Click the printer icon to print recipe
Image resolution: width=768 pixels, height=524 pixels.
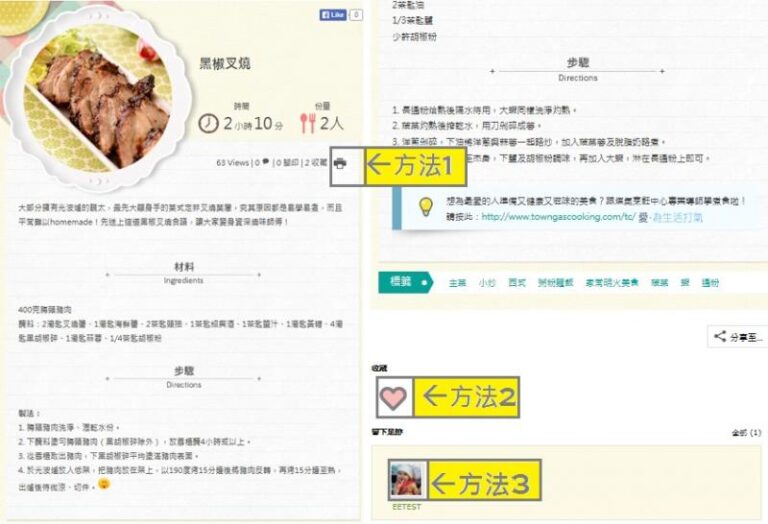pyautogui.click(x=340, y=164)
